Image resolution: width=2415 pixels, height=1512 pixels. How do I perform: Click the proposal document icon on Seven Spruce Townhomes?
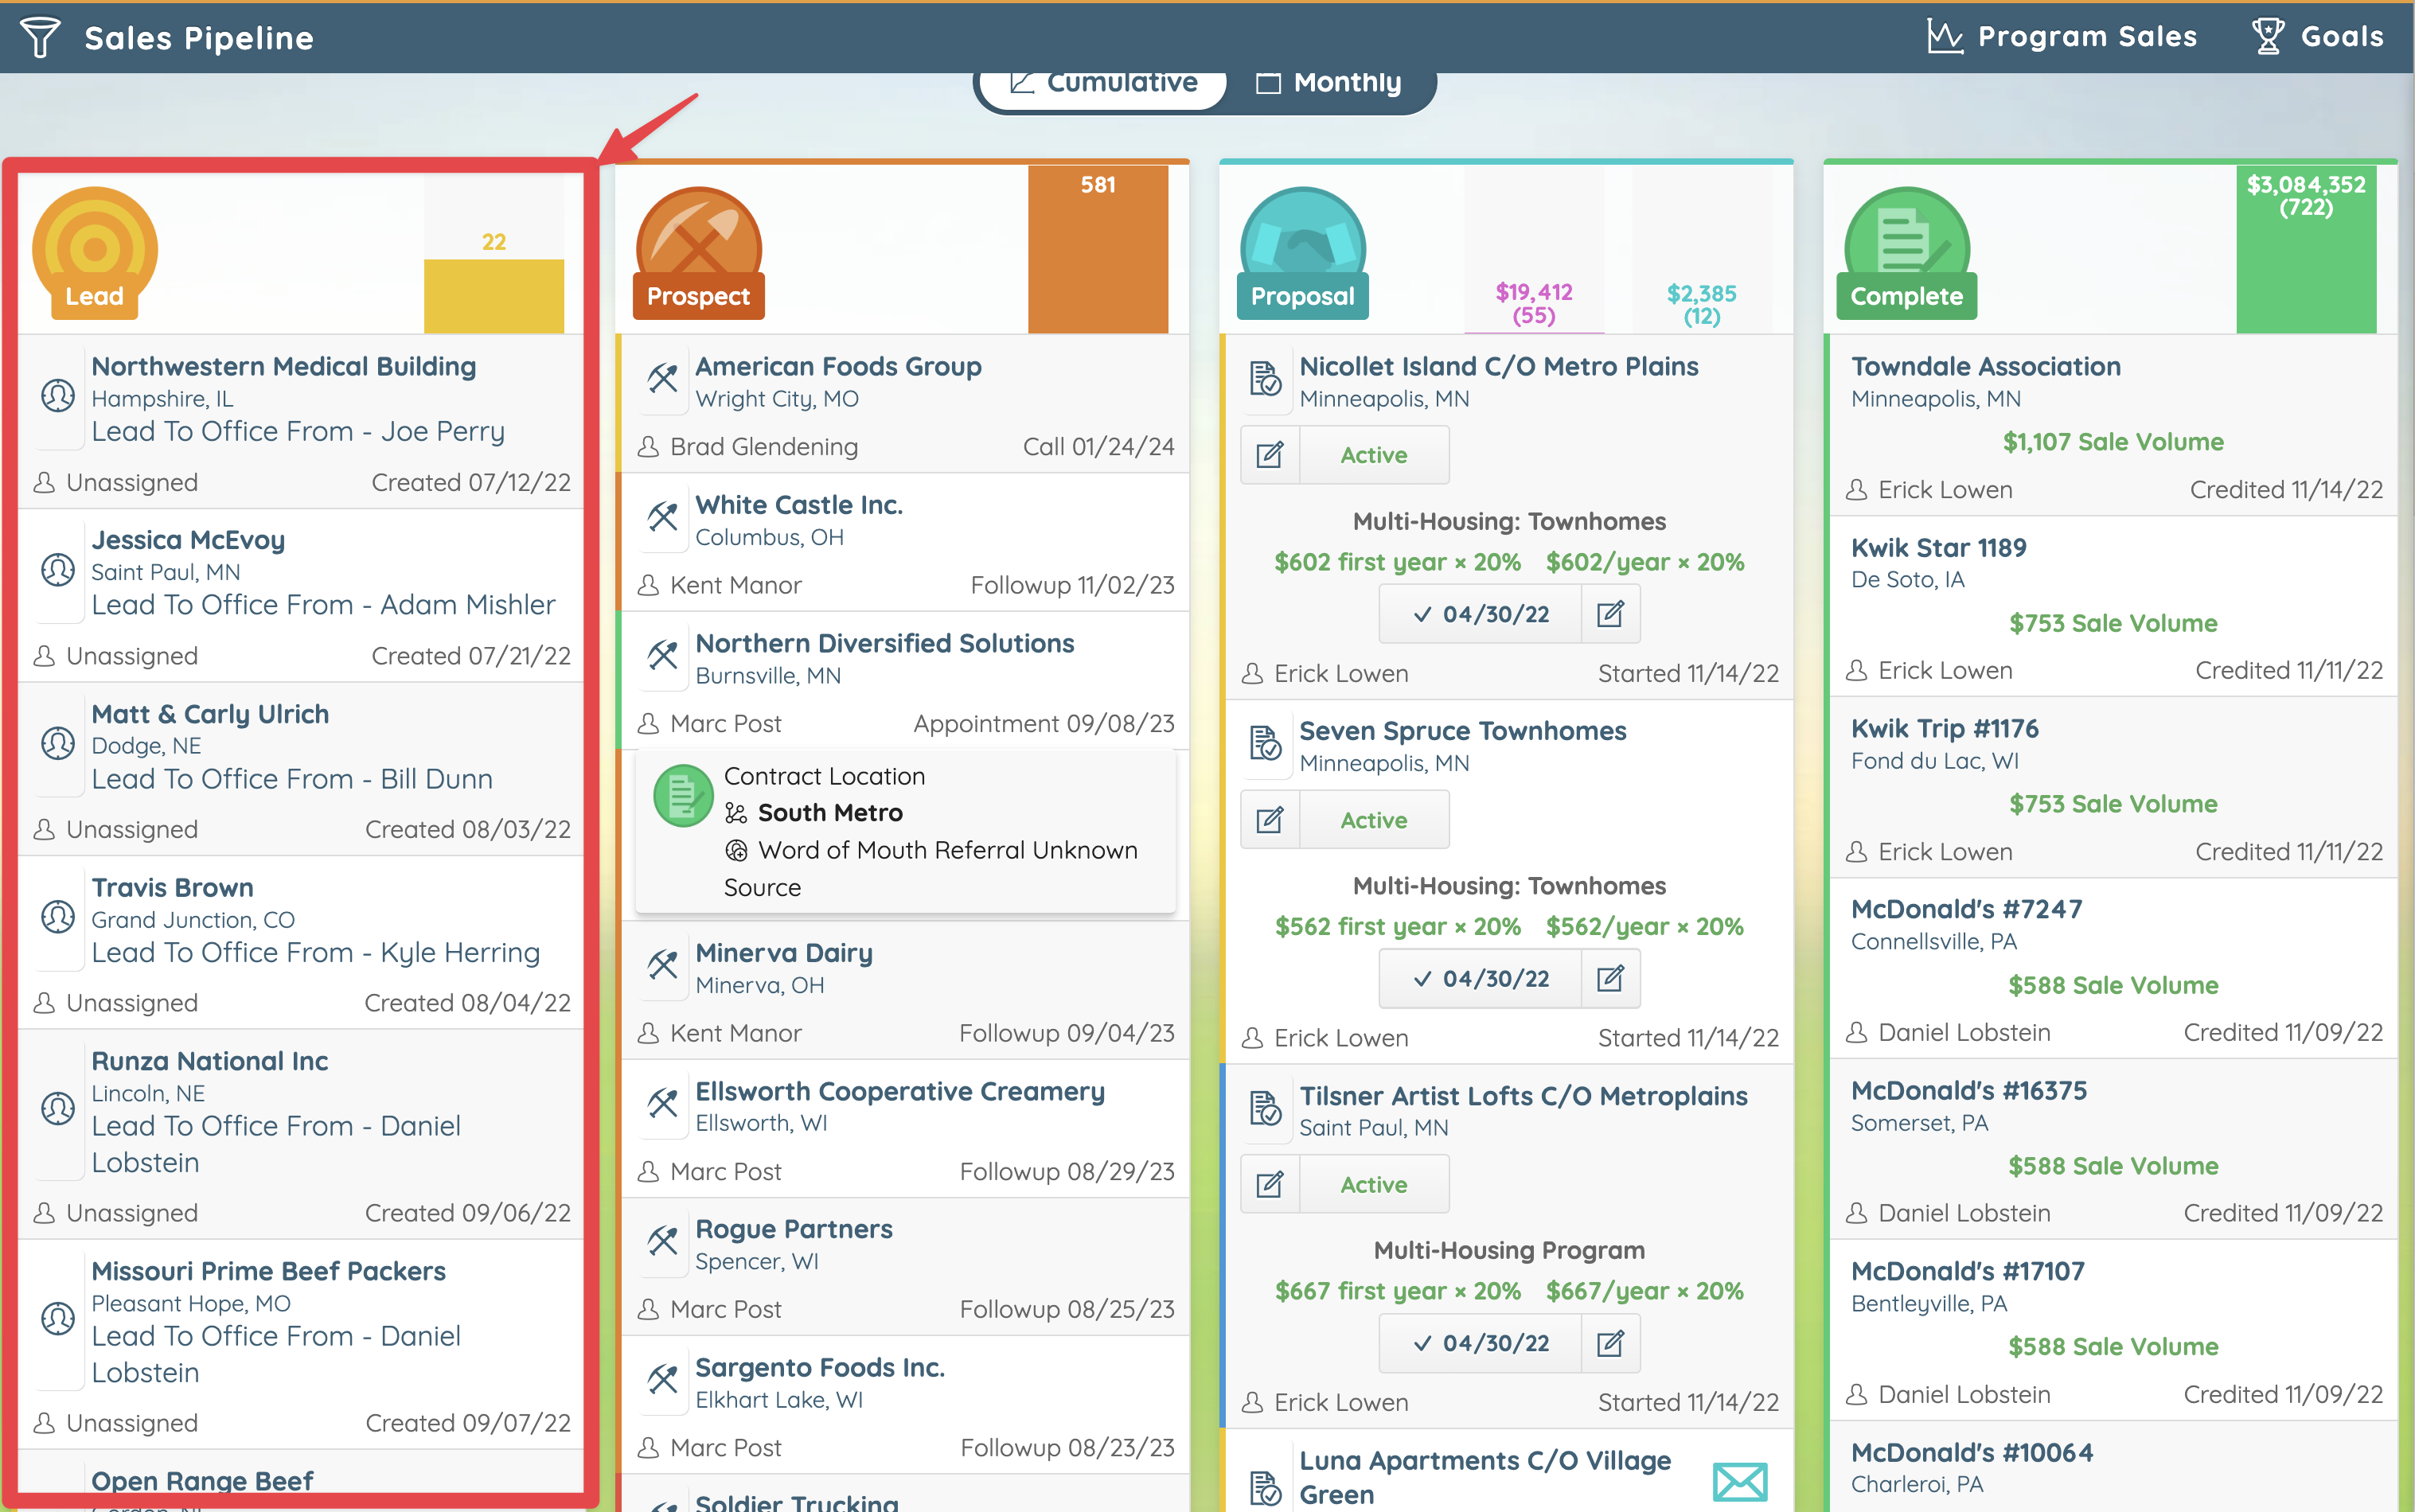(x=1266, y=743)
